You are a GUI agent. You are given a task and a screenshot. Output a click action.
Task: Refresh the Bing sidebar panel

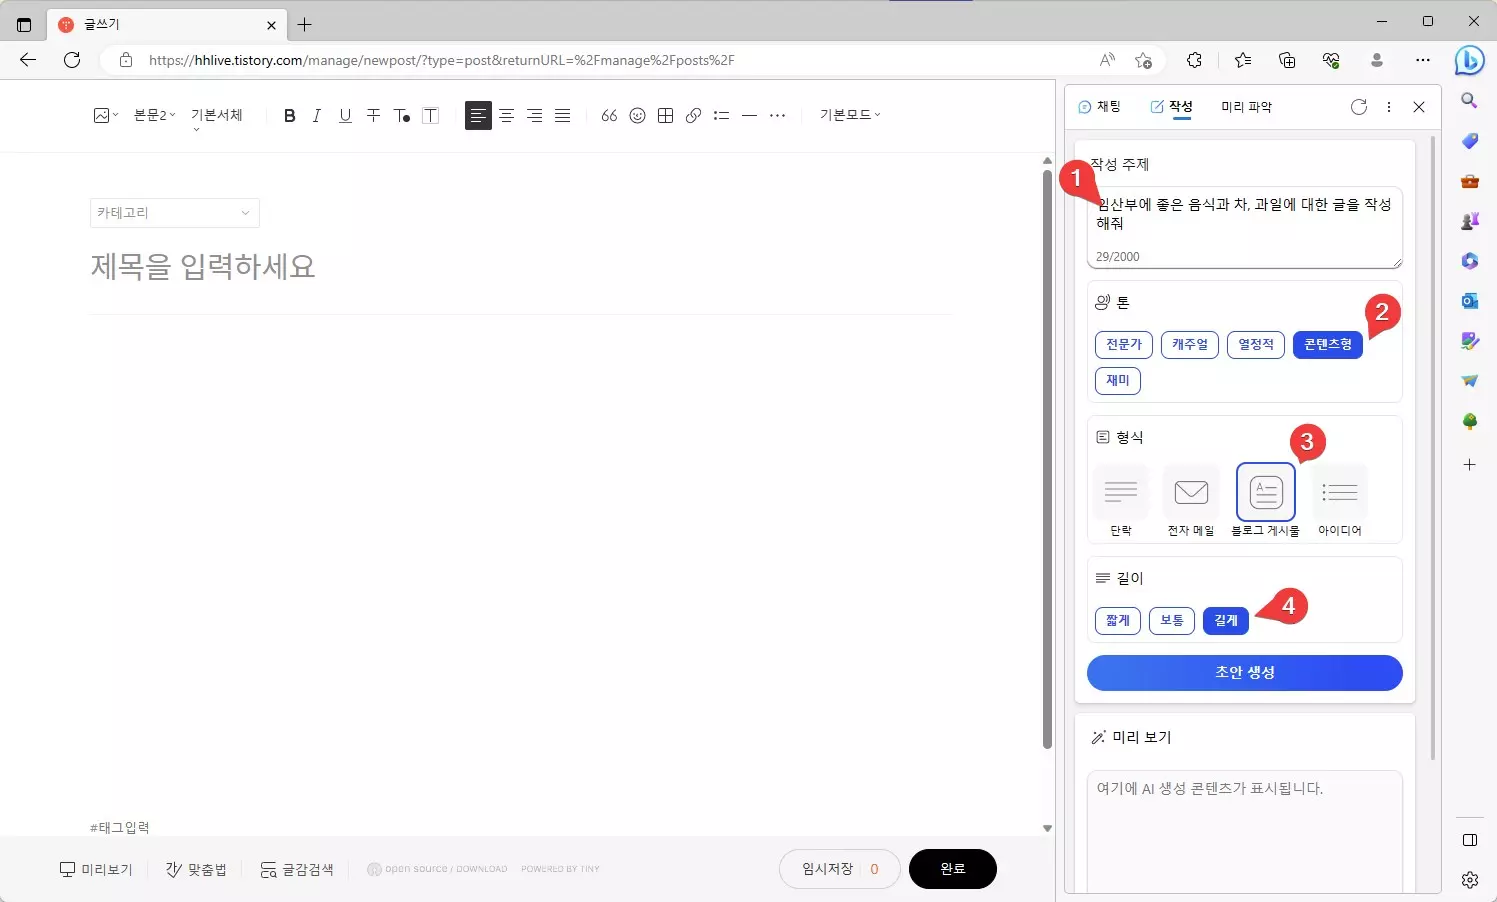click(x=1359, y=107)
